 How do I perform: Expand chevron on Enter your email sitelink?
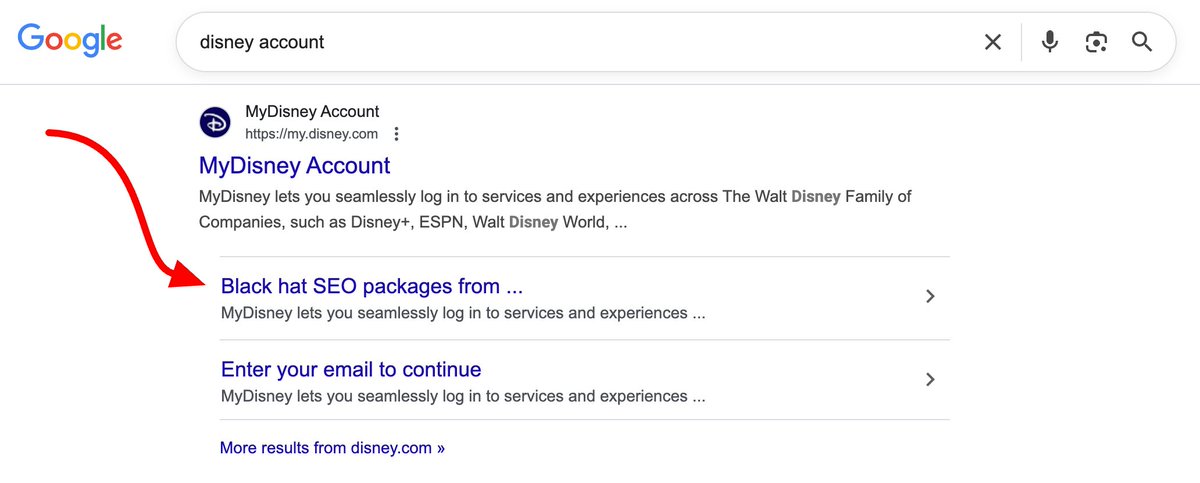pos(930,379)
